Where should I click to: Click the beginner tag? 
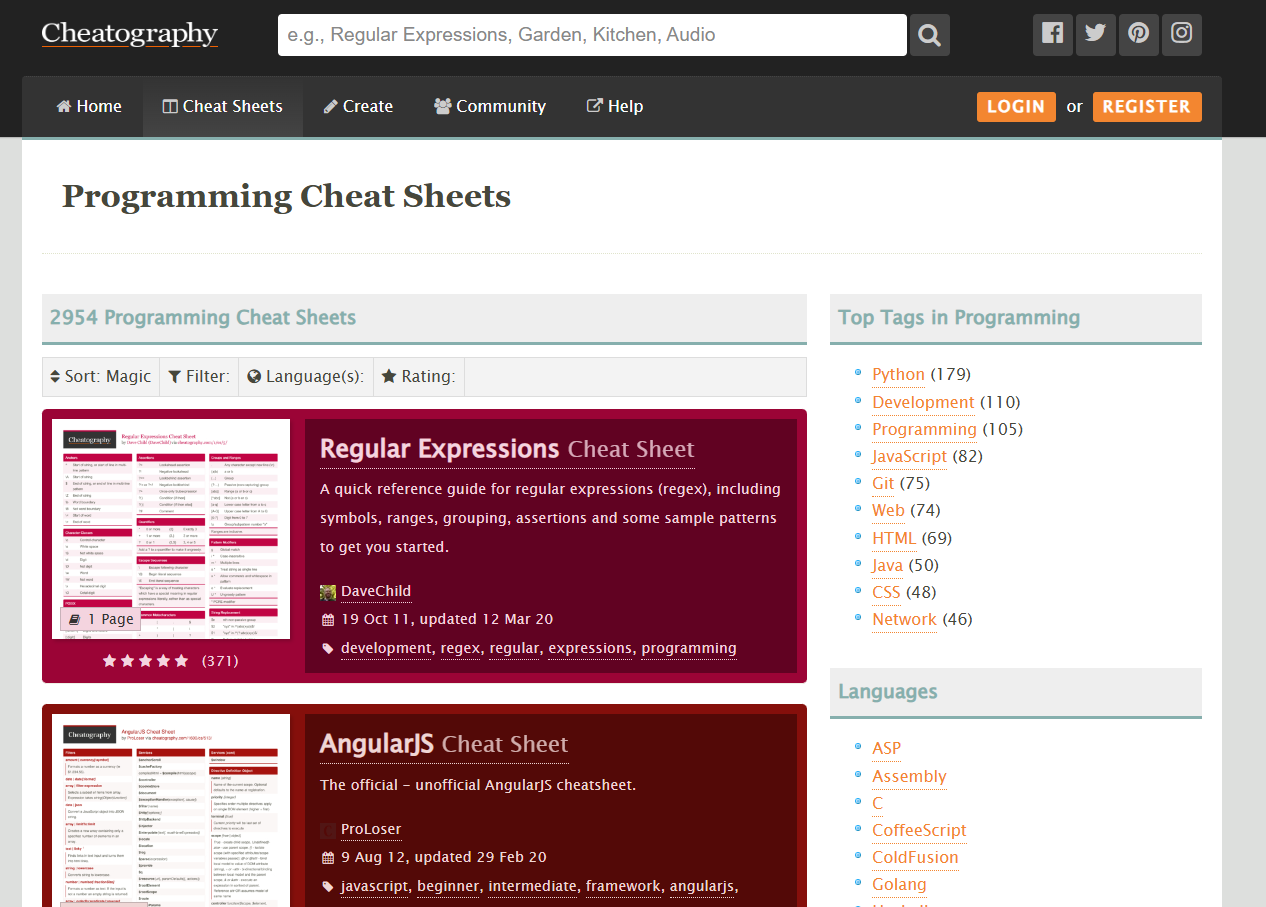tap(448, 886)
